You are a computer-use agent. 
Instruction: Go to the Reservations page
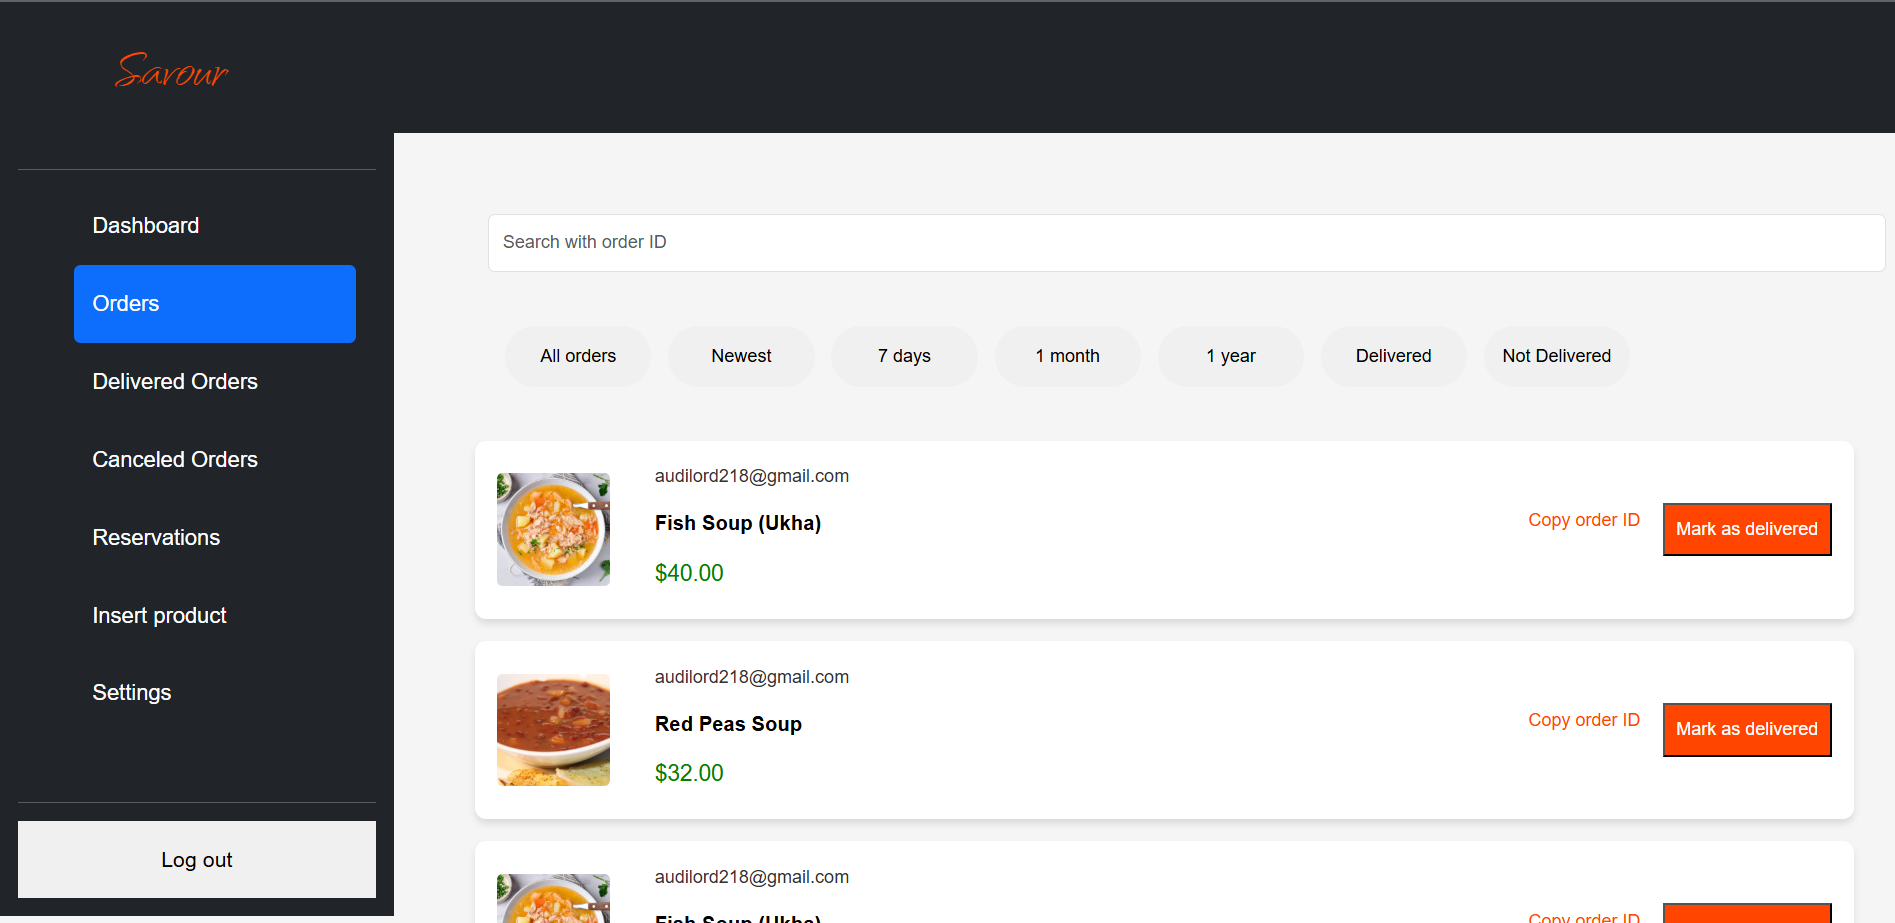156,537
